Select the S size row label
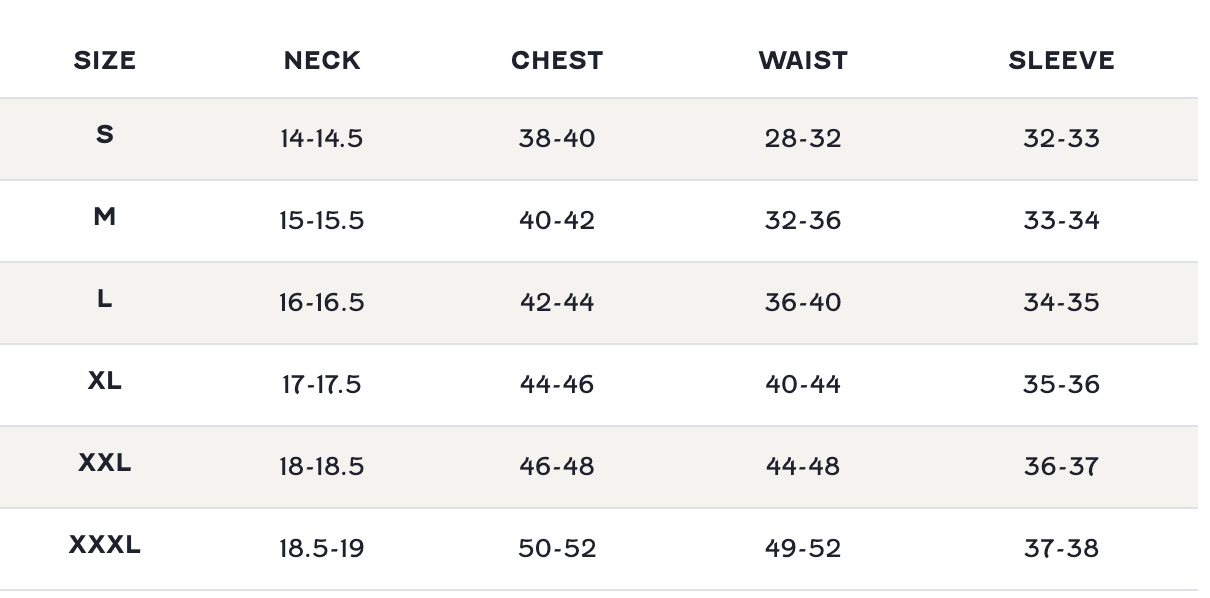Viewport: 1210px width, 598px height. [x=105, y=134]
